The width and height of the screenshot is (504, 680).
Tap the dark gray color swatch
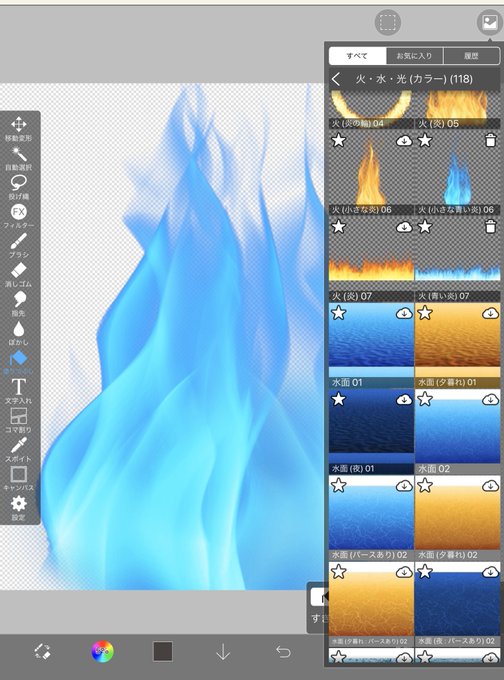tap(163, 651)
